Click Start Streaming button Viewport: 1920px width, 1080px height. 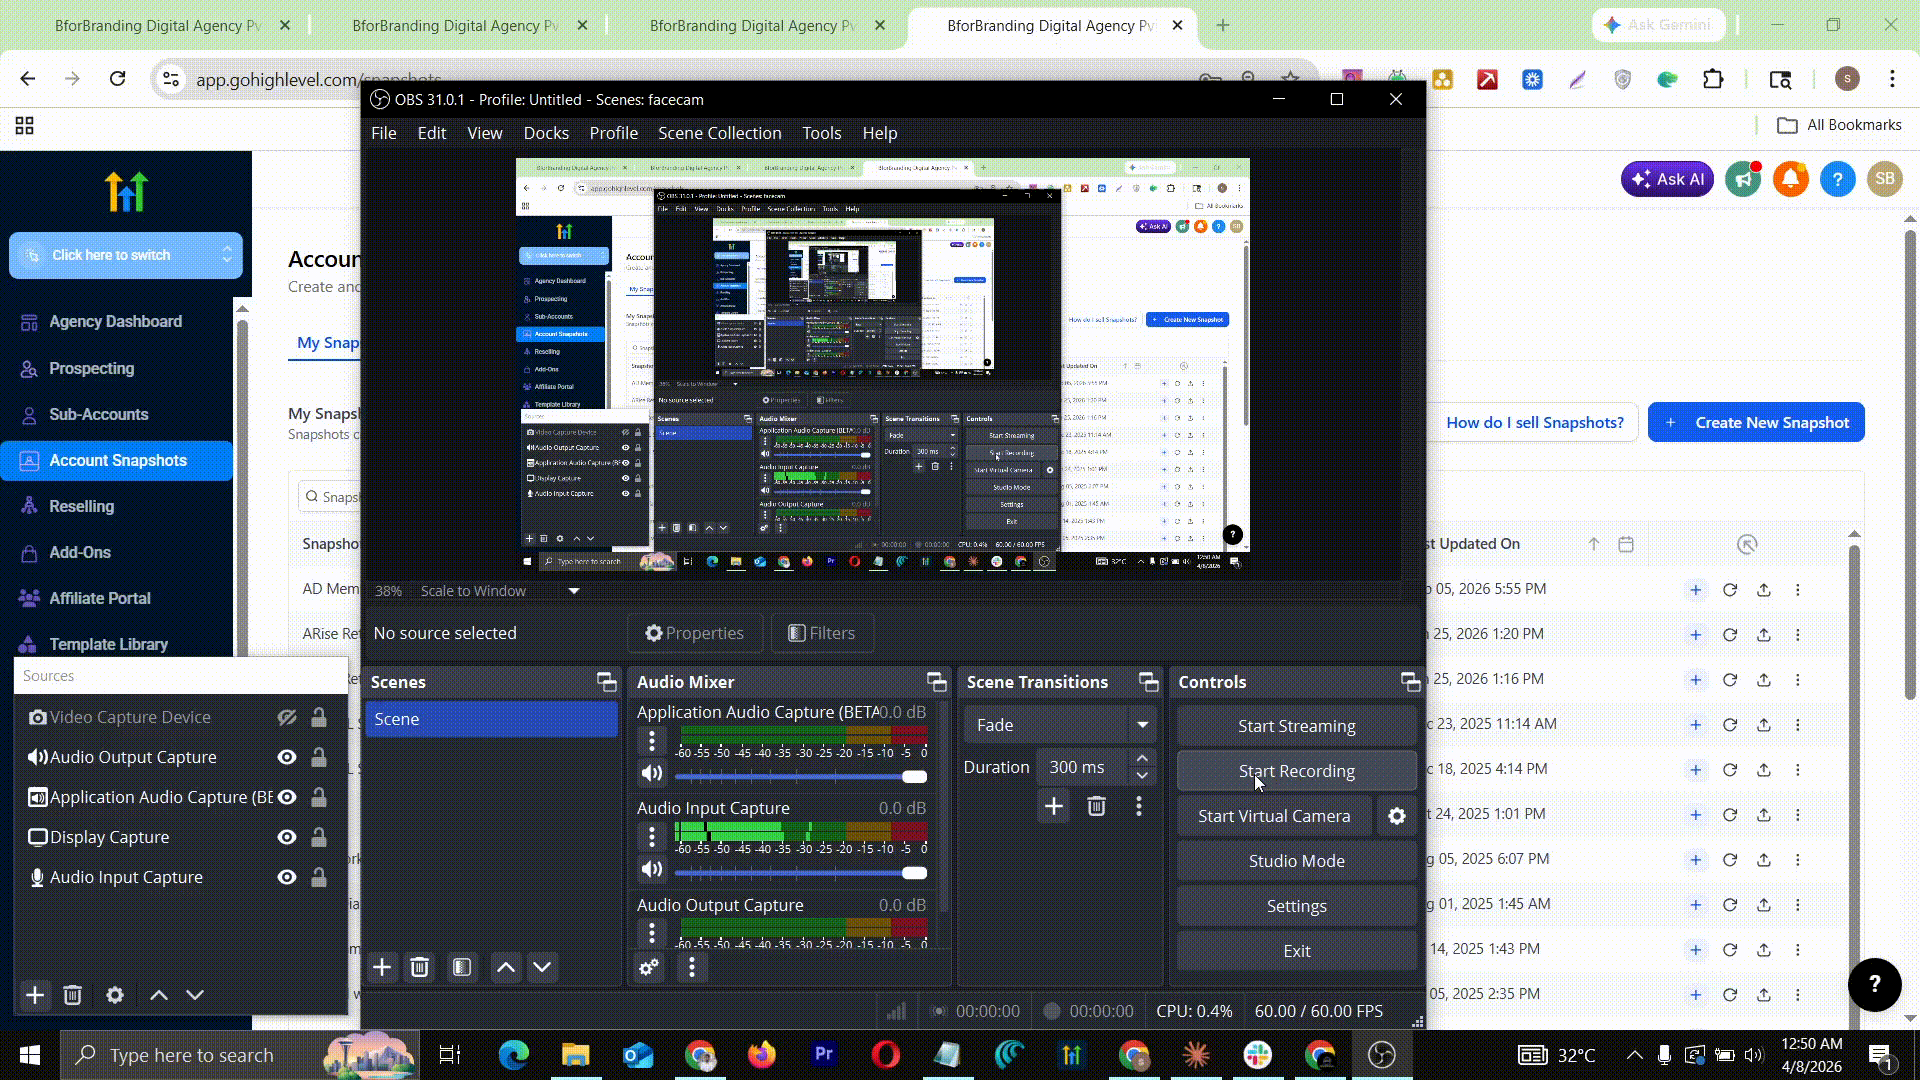click(x=1296, y=726)
